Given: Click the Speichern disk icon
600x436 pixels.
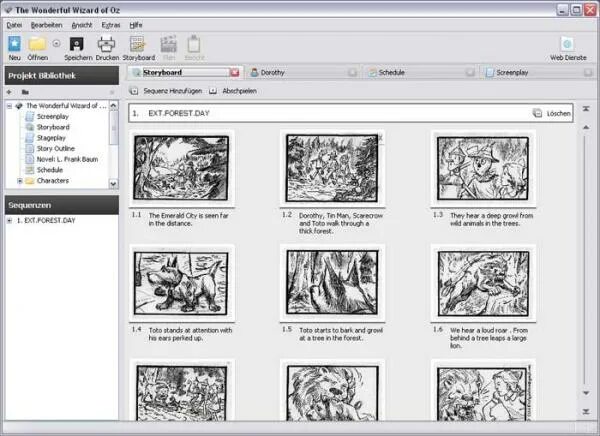Looking at the screenshot, I should point(77,44).
